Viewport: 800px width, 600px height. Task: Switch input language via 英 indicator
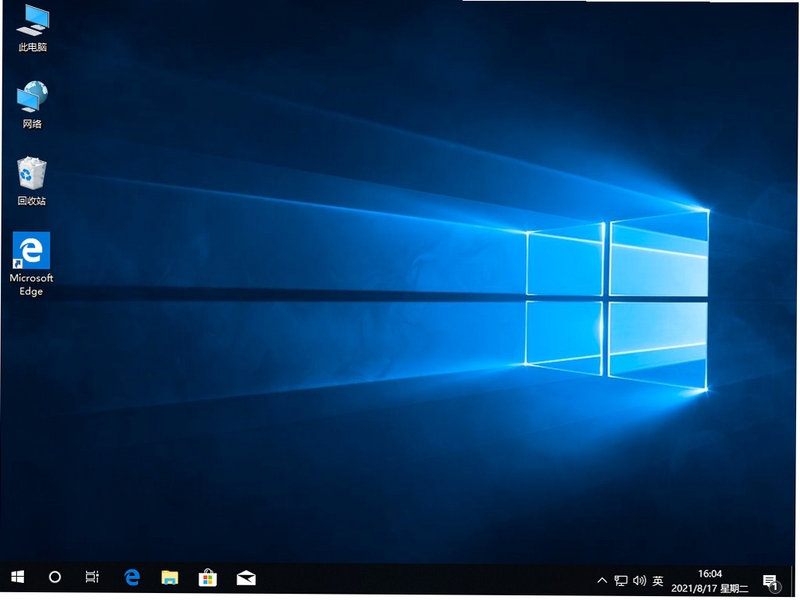[x=658, y=581]
